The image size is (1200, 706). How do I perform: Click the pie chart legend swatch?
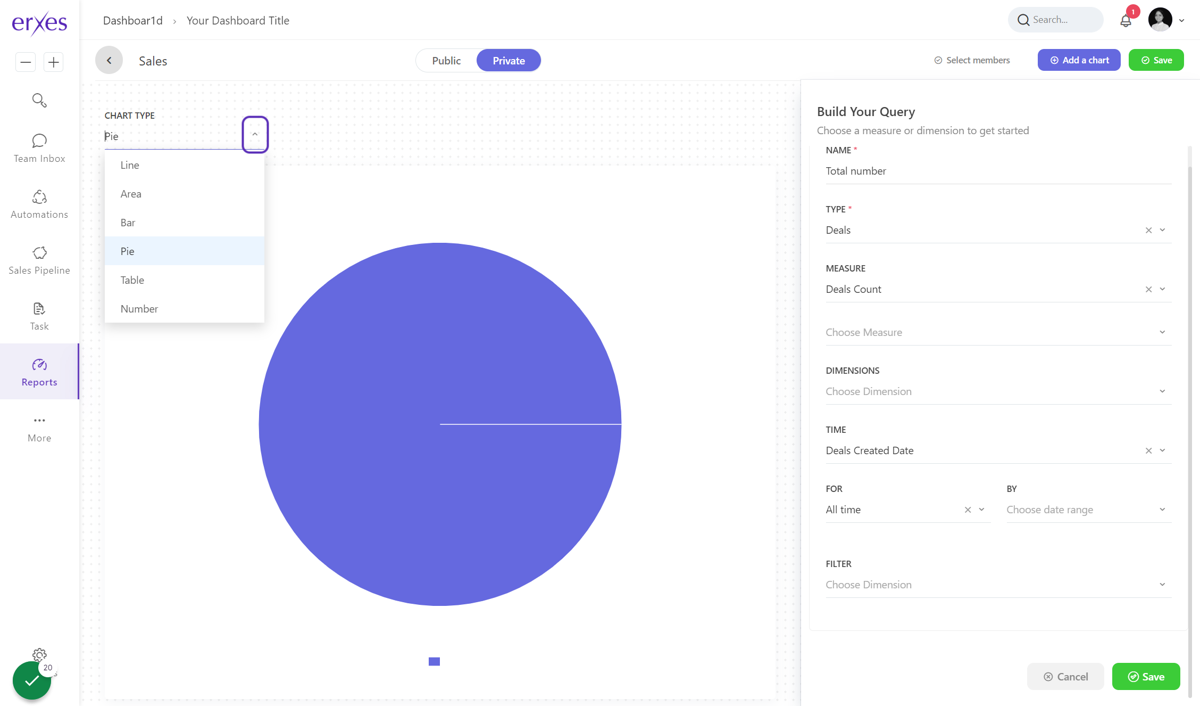[434, 661]
